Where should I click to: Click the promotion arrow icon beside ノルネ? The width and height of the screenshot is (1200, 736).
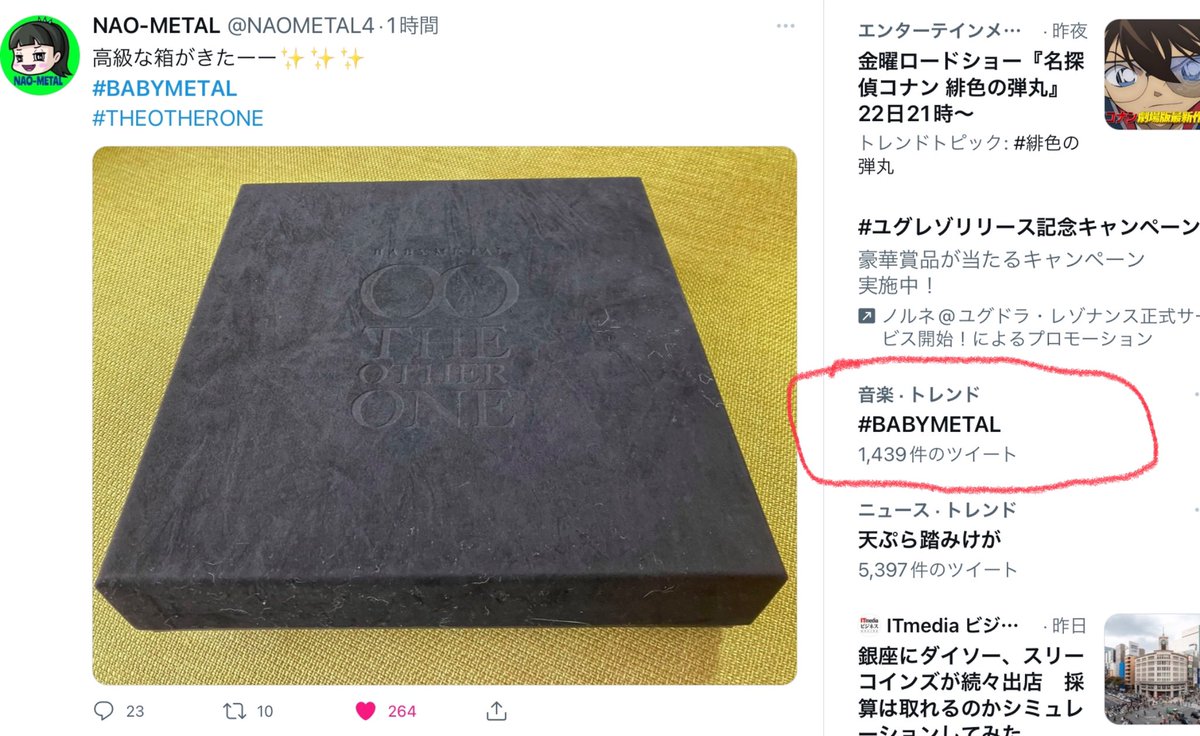coord(867,317)
